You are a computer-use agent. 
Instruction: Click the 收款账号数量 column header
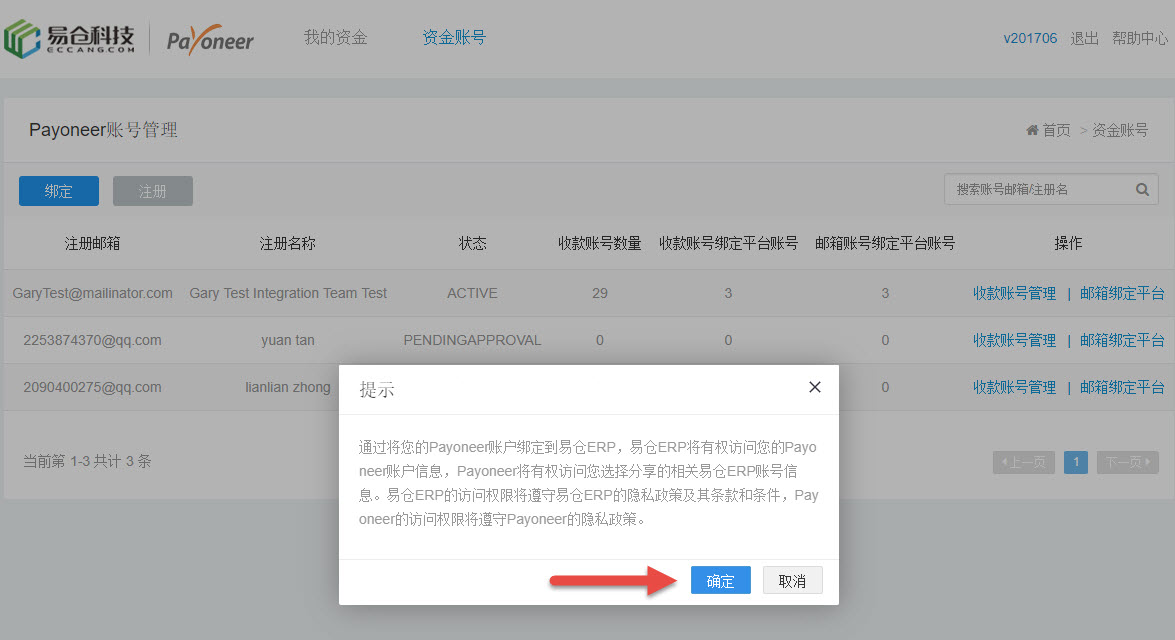[599, 244]
